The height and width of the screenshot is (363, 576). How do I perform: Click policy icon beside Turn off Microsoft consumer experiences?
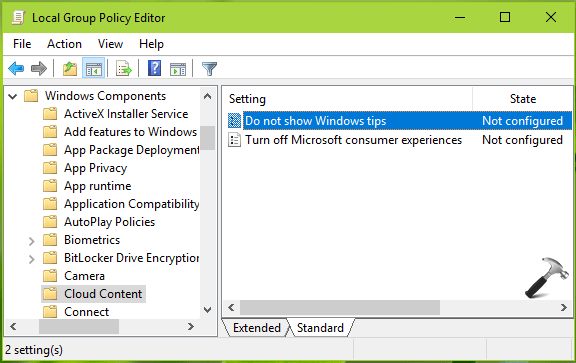(234, 140)
